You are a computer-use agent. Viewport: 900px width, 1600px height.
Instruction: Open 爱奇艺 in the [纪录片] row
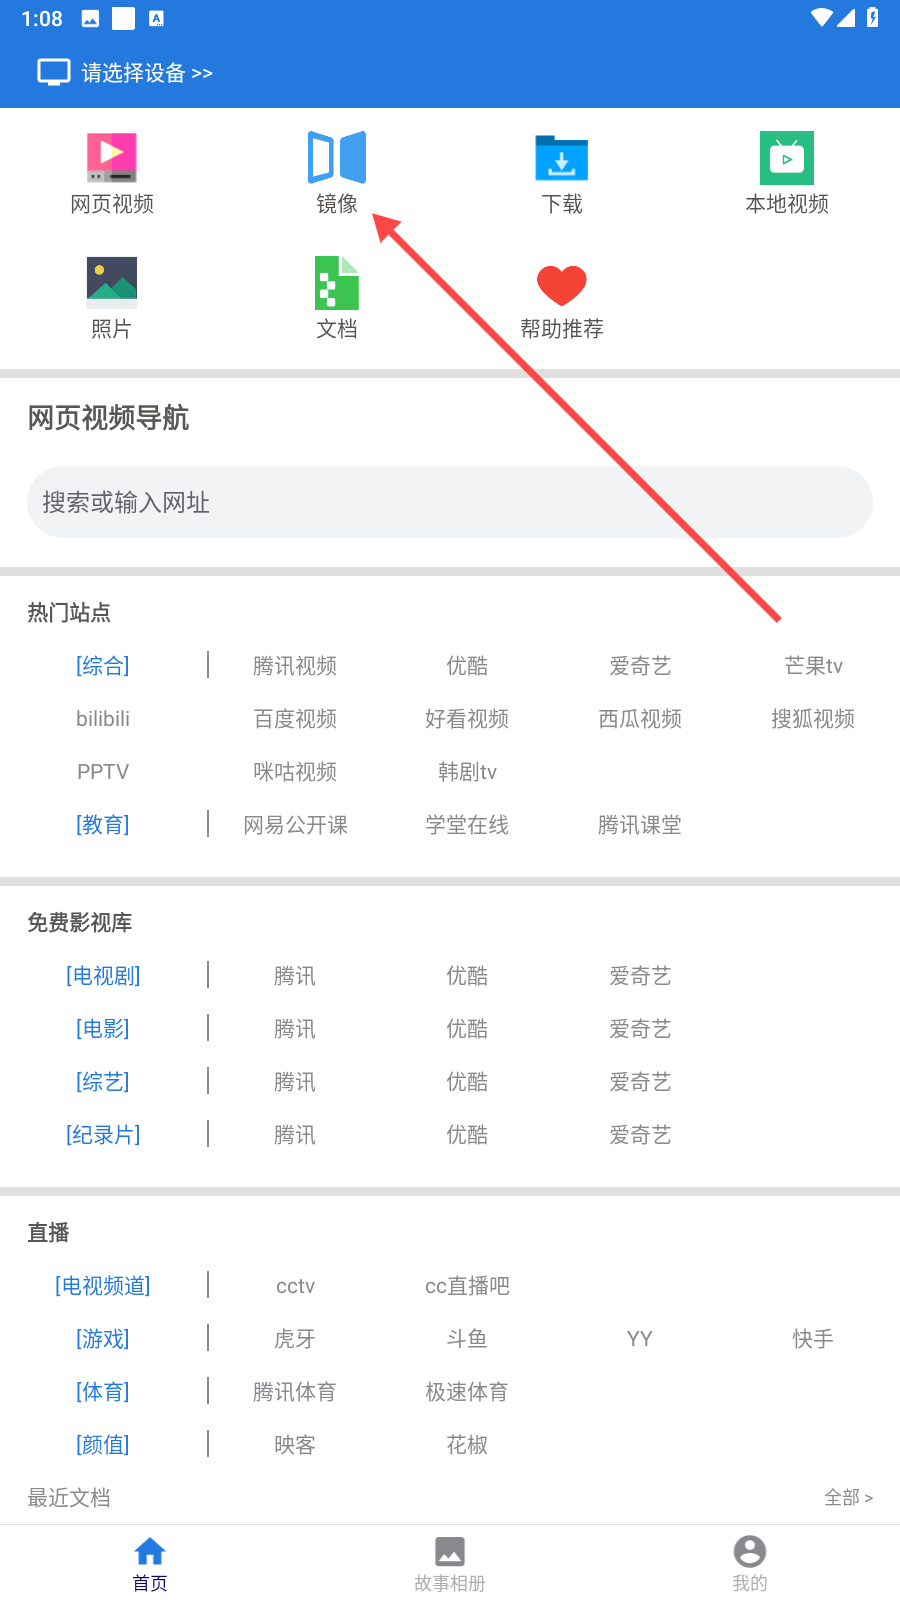click(640, 1135)
